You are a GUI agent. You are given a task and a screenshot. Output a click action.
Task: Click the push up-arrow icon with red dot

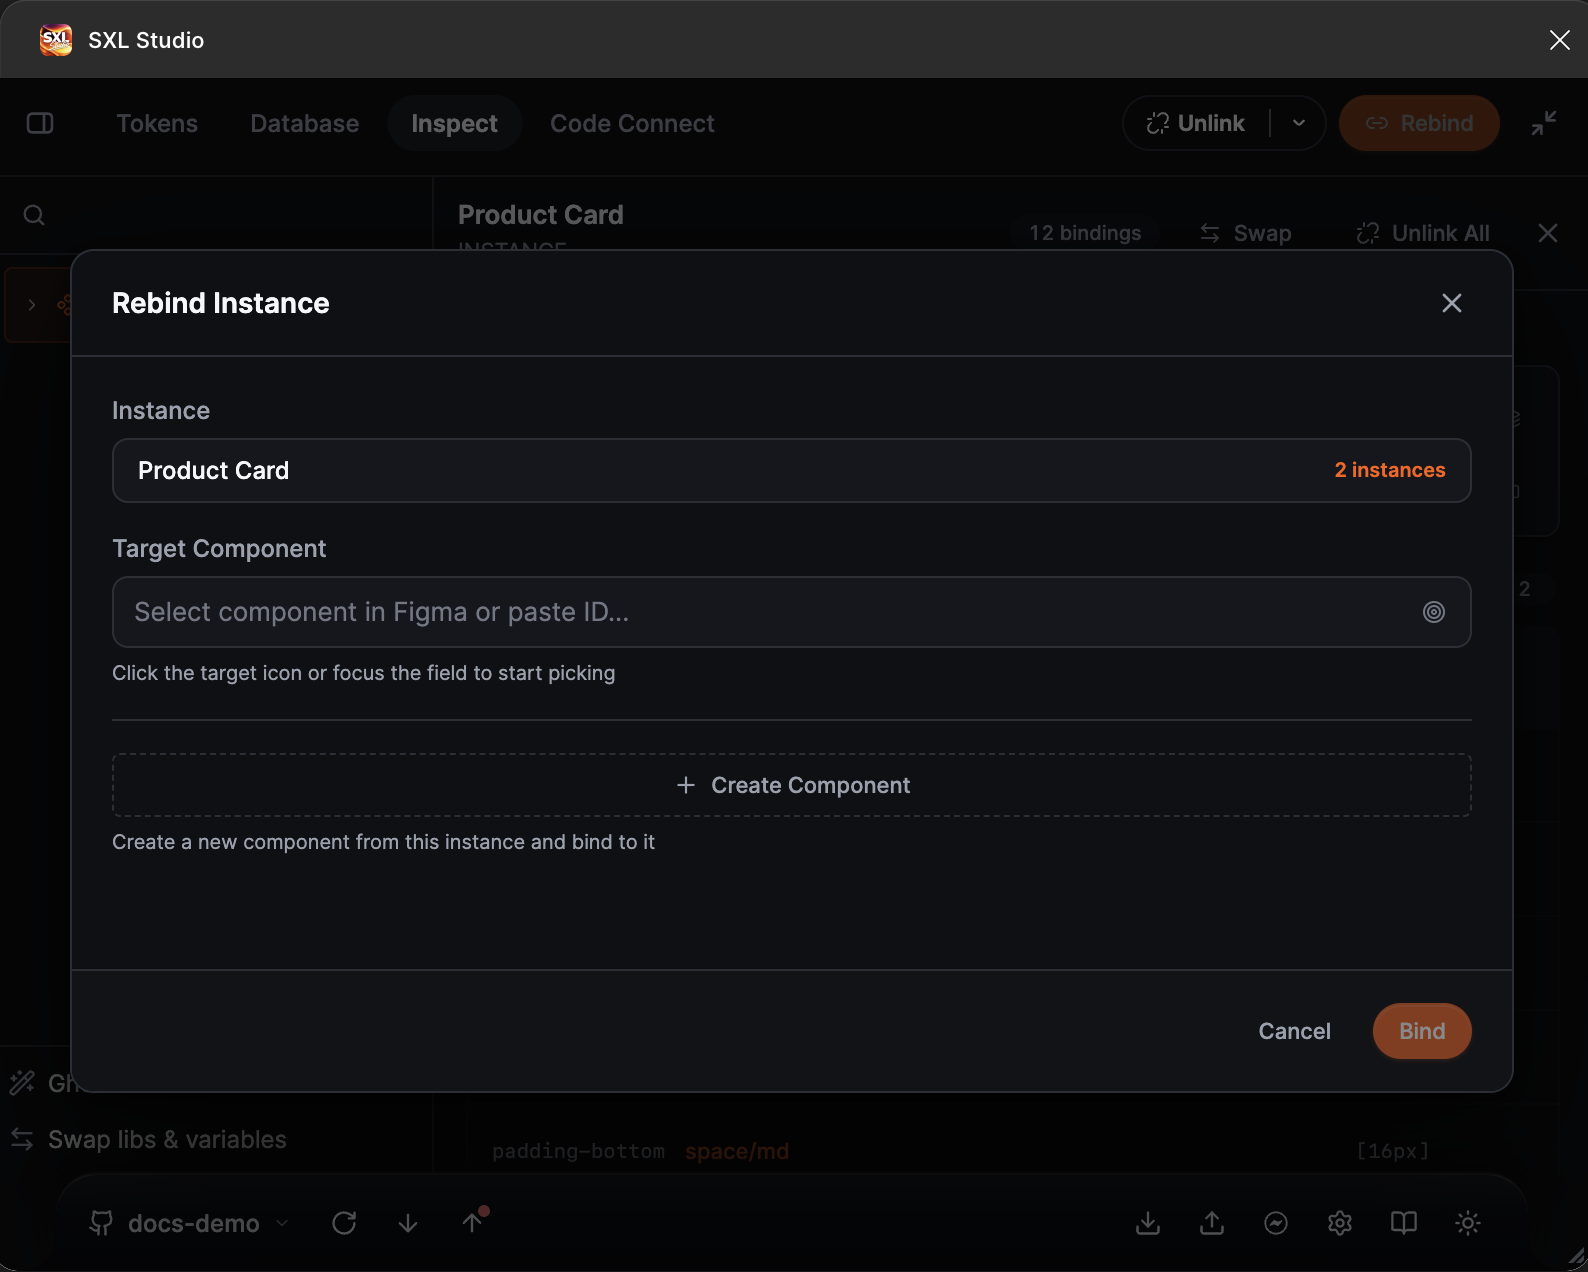474,1221
